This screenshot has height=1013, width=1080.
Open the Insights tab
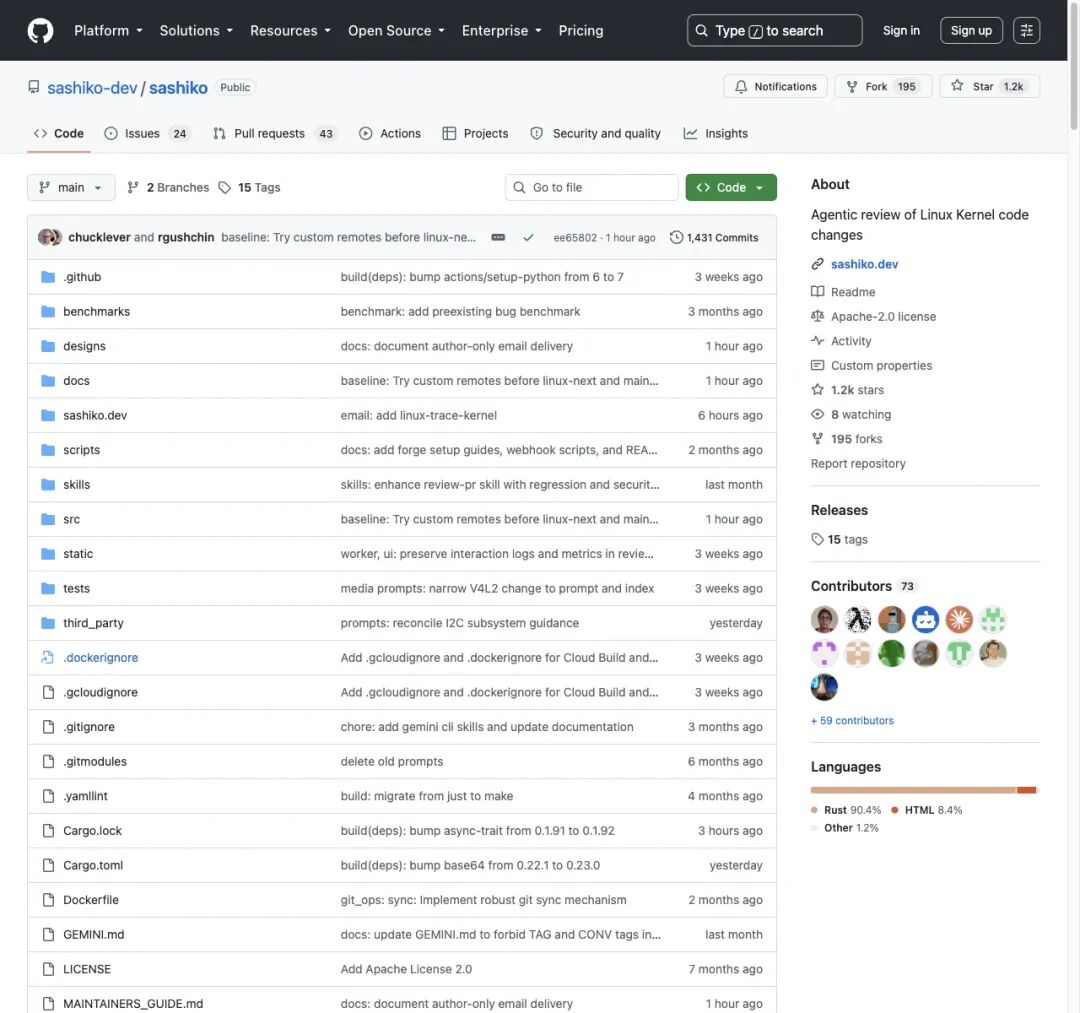(716, 134)
